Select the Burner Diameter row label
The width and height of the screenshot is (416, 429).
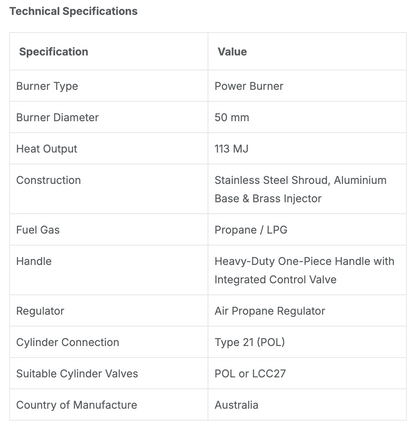pyautogui.click(x=57, y=117)
